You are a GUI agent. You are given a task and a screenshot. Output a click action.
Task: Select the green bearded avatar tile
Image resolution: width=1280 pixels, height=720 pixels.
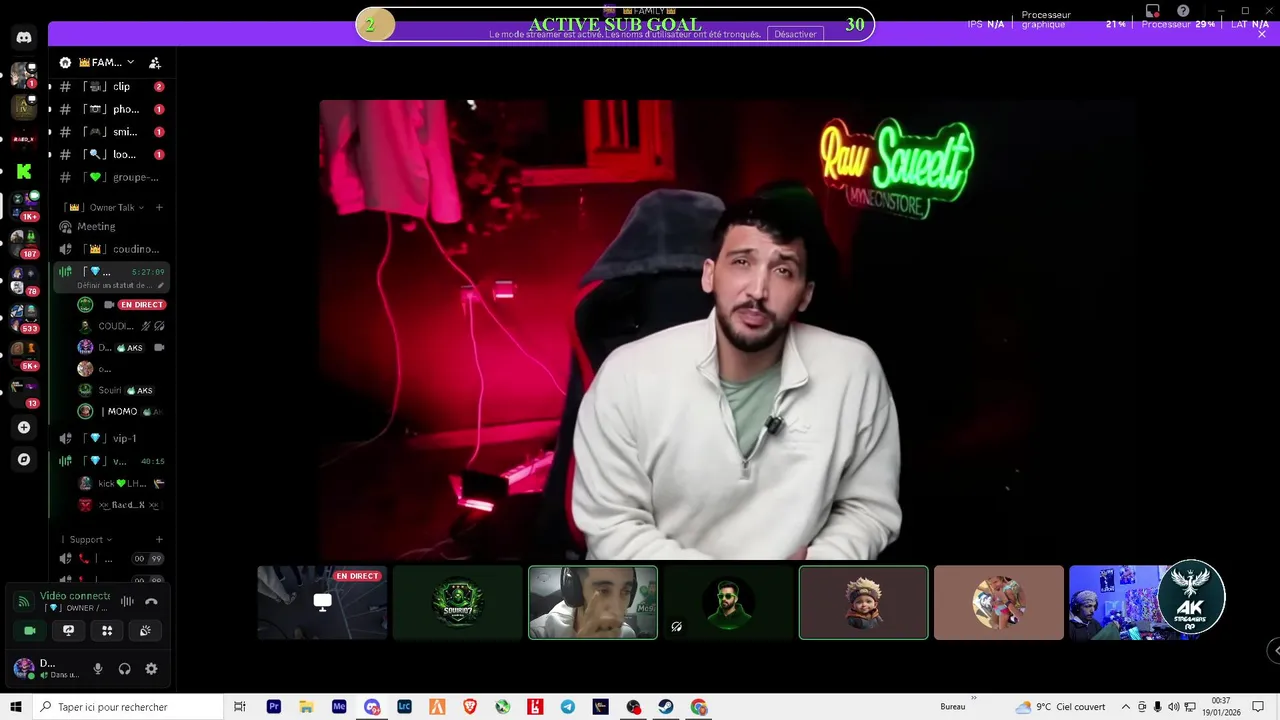point(728,602)
